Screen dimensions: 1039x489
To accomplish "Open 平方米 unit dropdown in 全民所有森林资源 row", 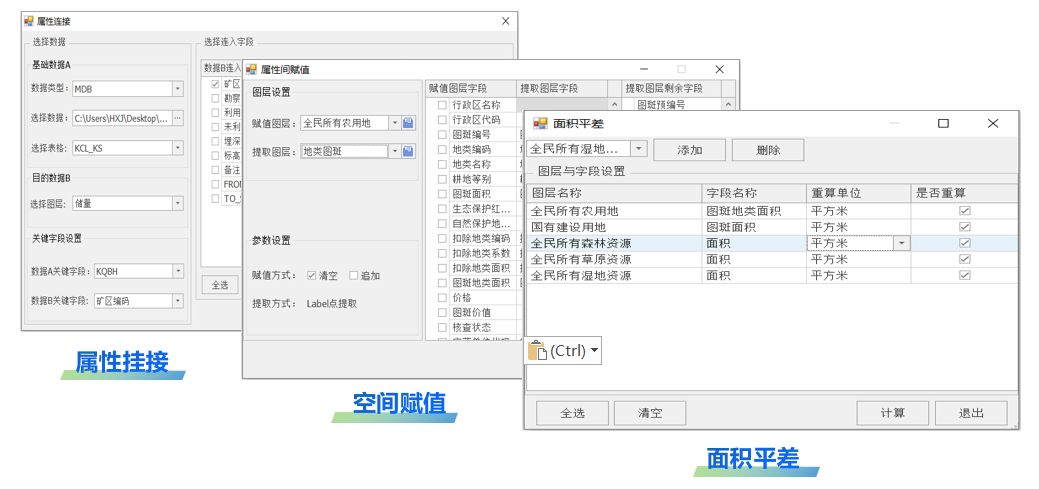I will [902, 243].
